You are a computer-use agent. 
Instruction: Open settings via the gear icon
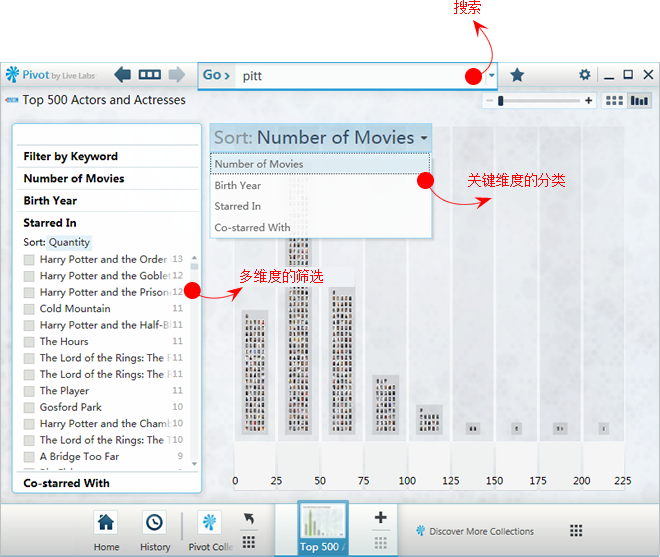click(585, 75)
